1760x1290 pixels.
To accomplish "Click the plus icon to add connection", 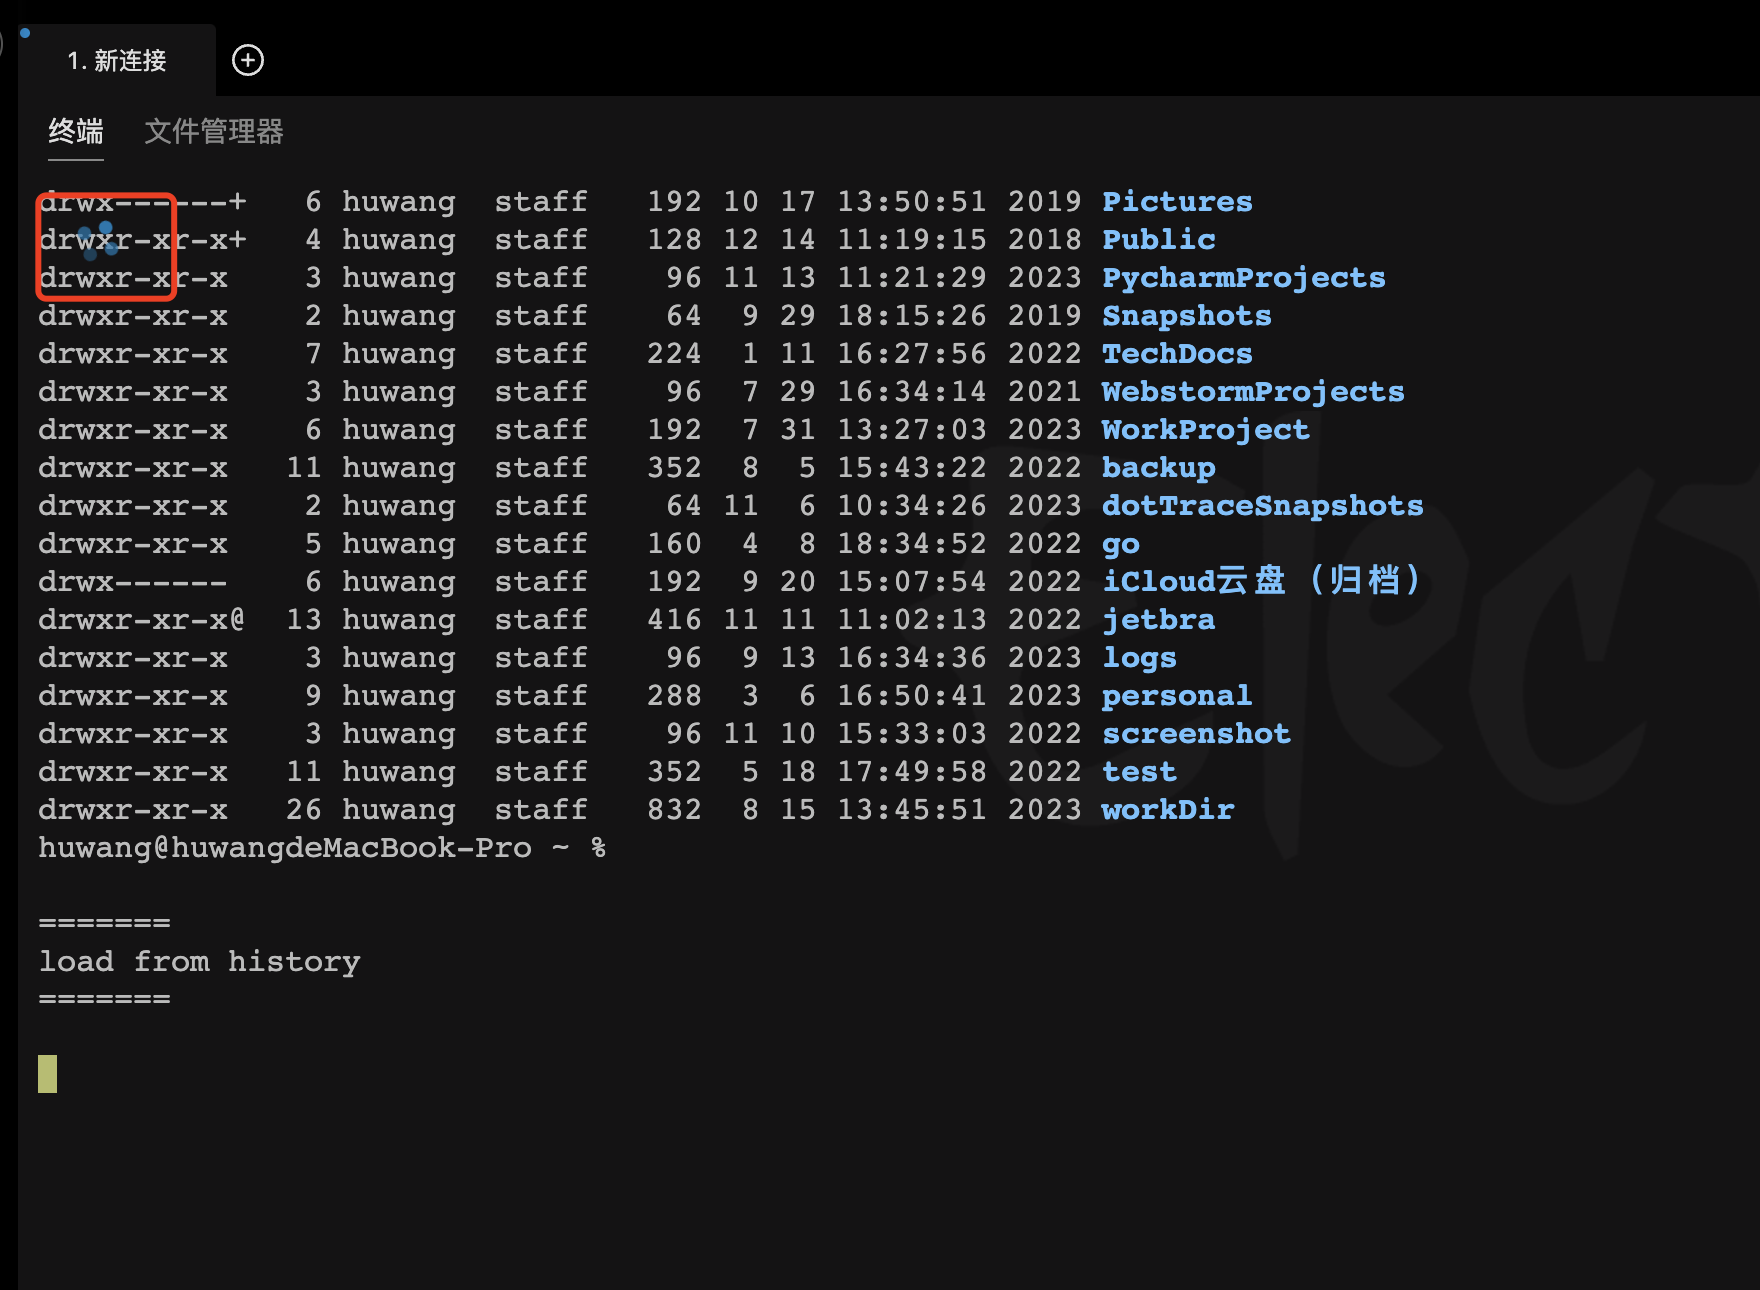I will (x=248, y=60).
